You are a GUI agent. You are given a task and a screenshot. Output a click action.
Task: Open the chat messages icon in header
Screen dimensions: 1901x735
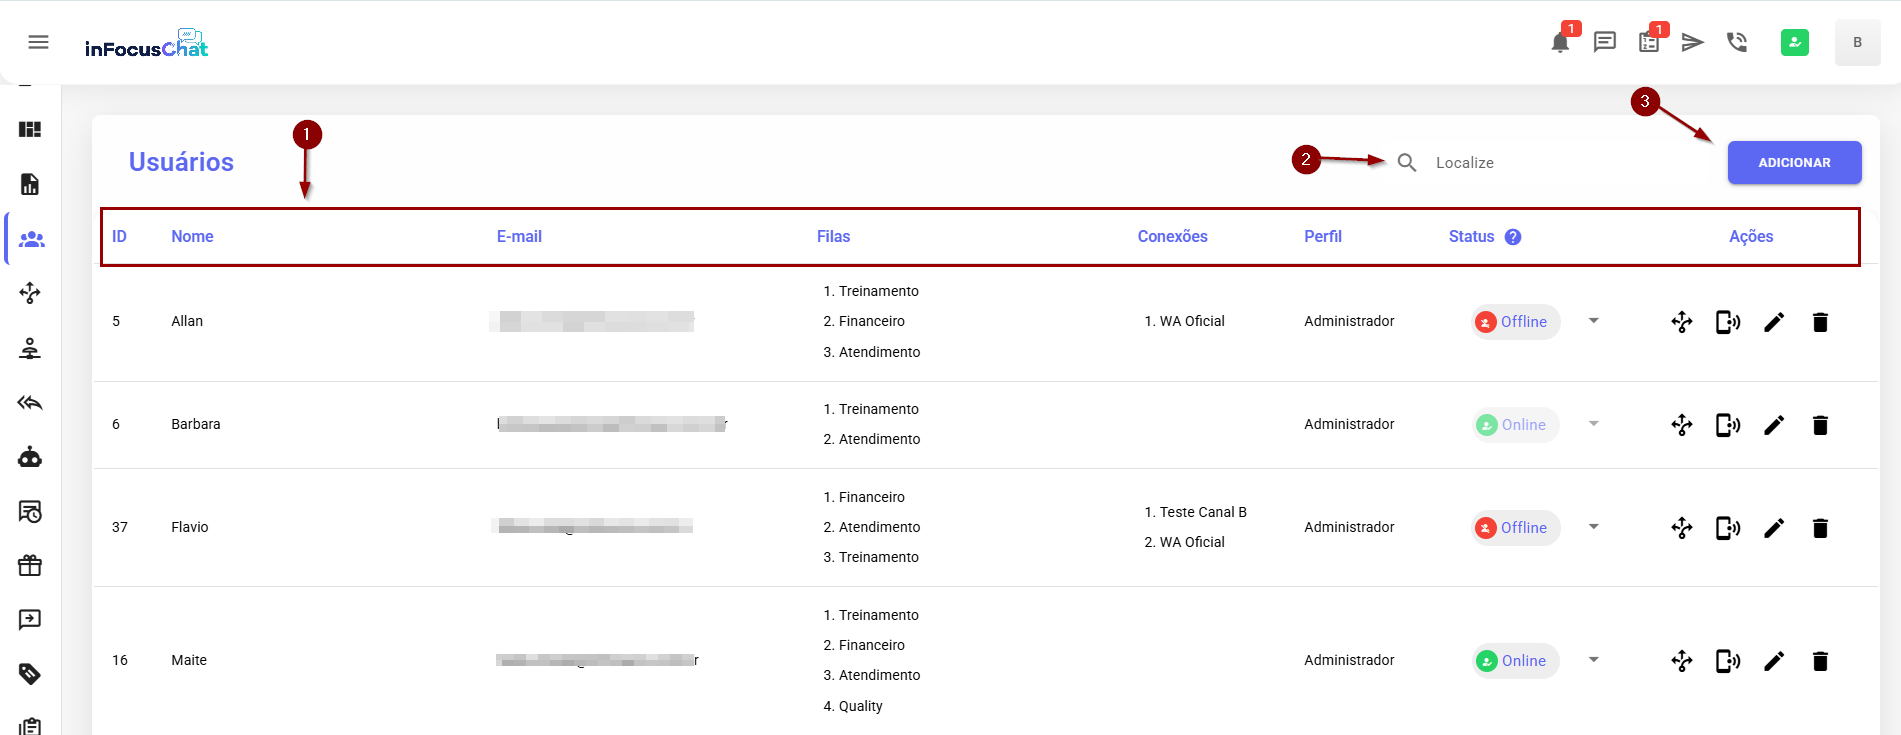pos(1604,42)
